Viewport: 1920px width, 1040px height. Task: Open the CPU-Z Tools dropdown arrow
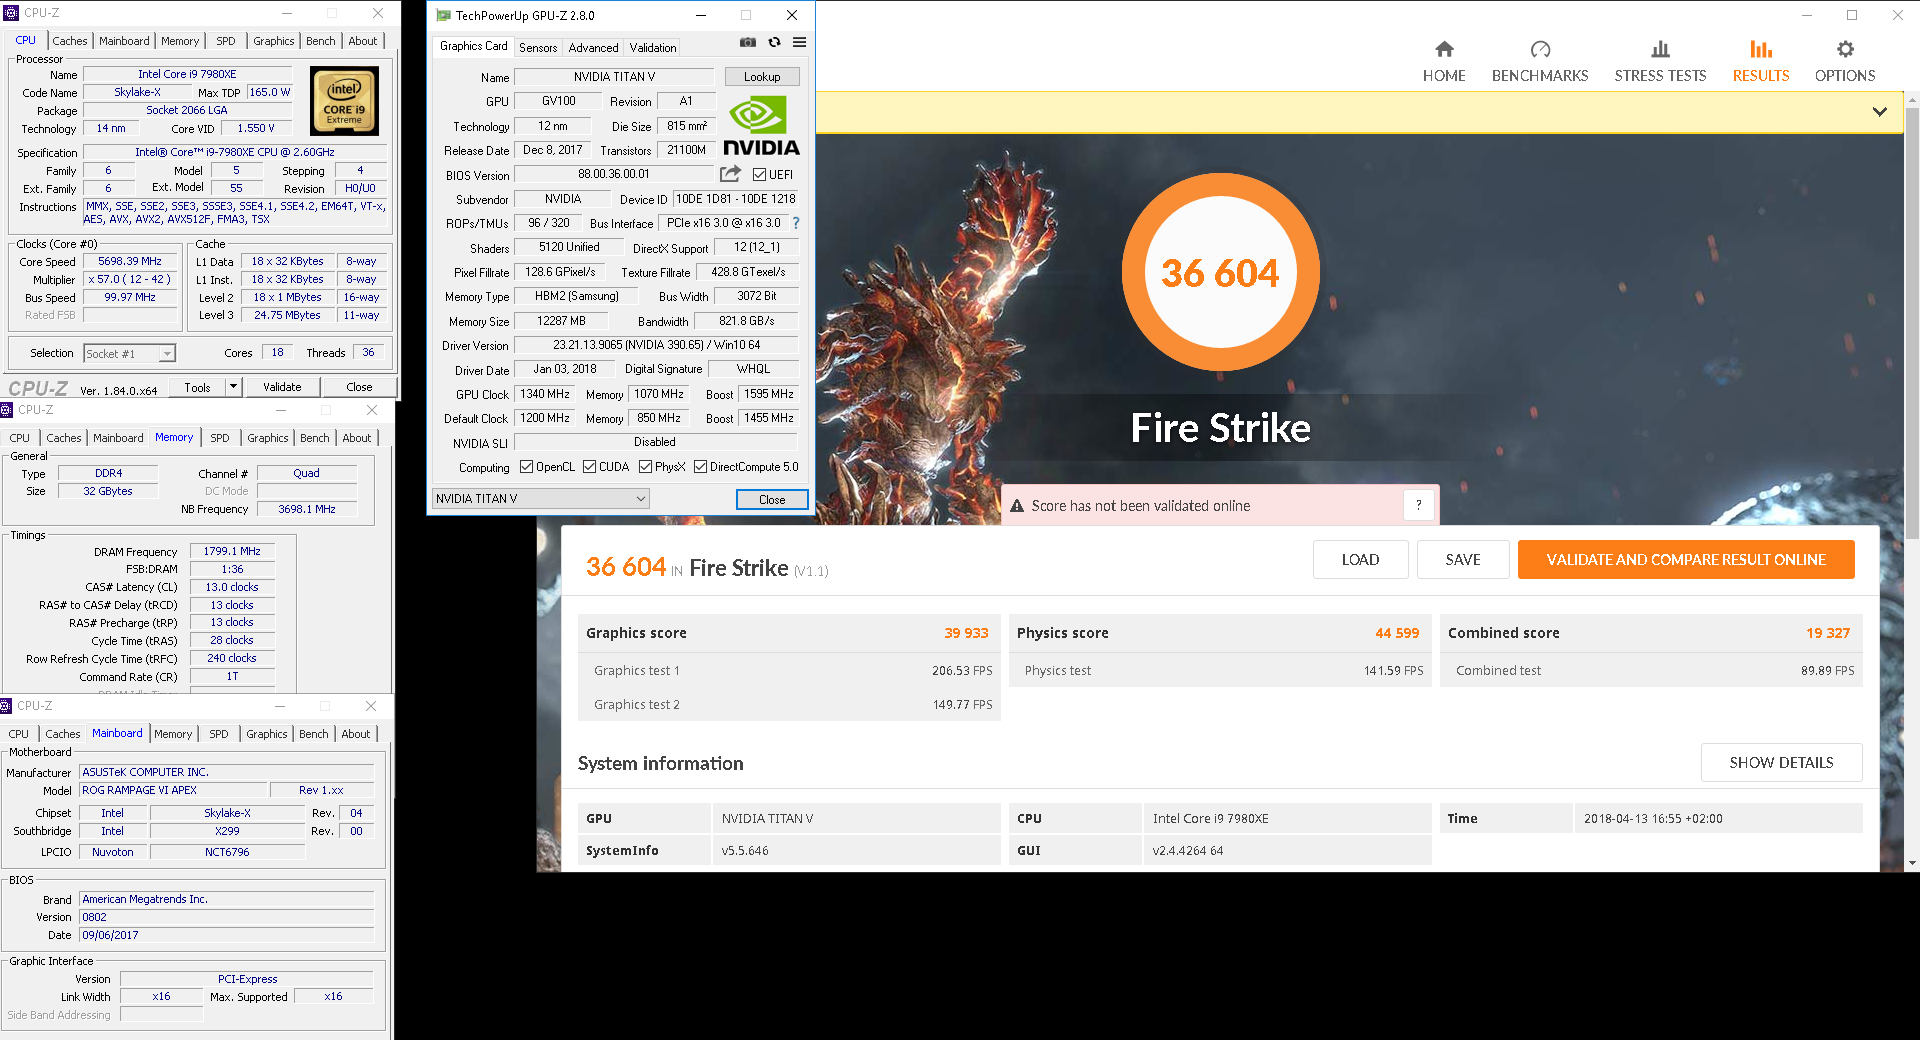click(x=233, y=387)
